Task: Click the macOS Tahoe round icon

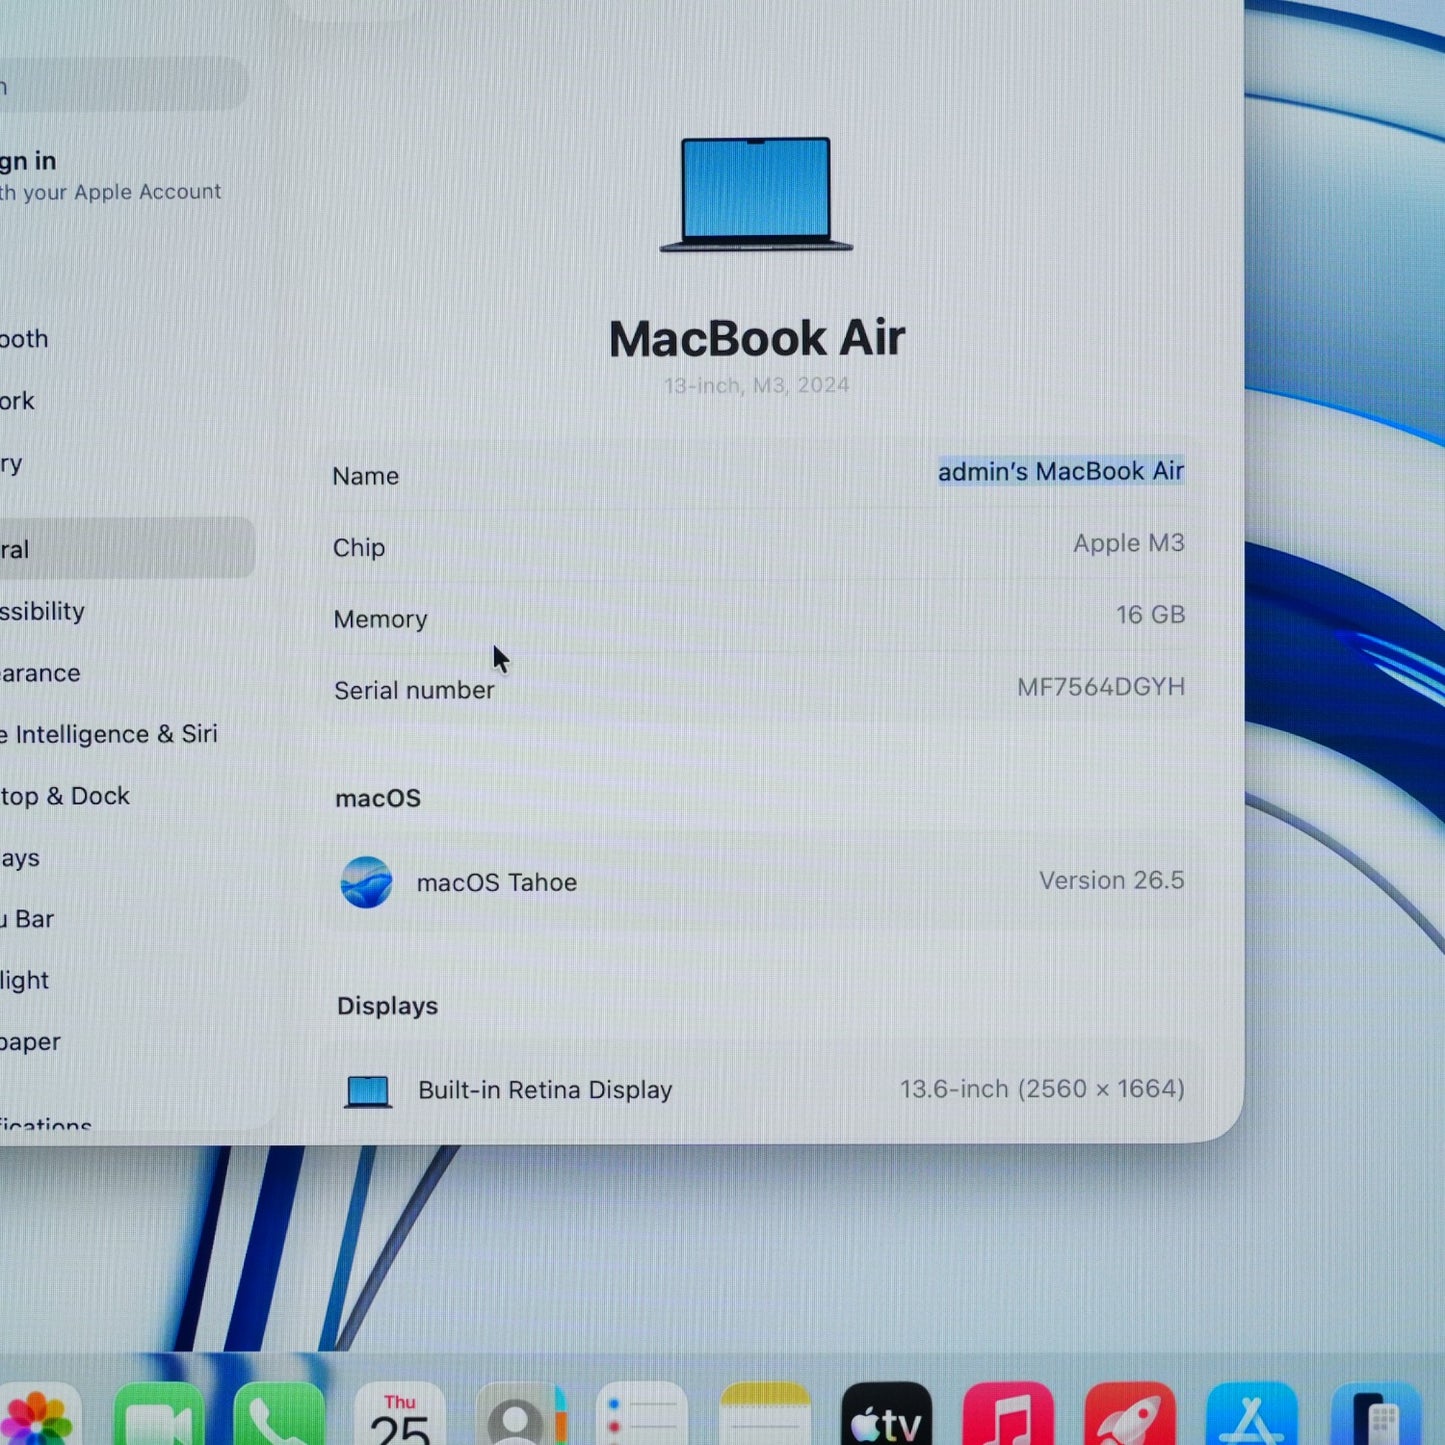Action: [366, 882]
